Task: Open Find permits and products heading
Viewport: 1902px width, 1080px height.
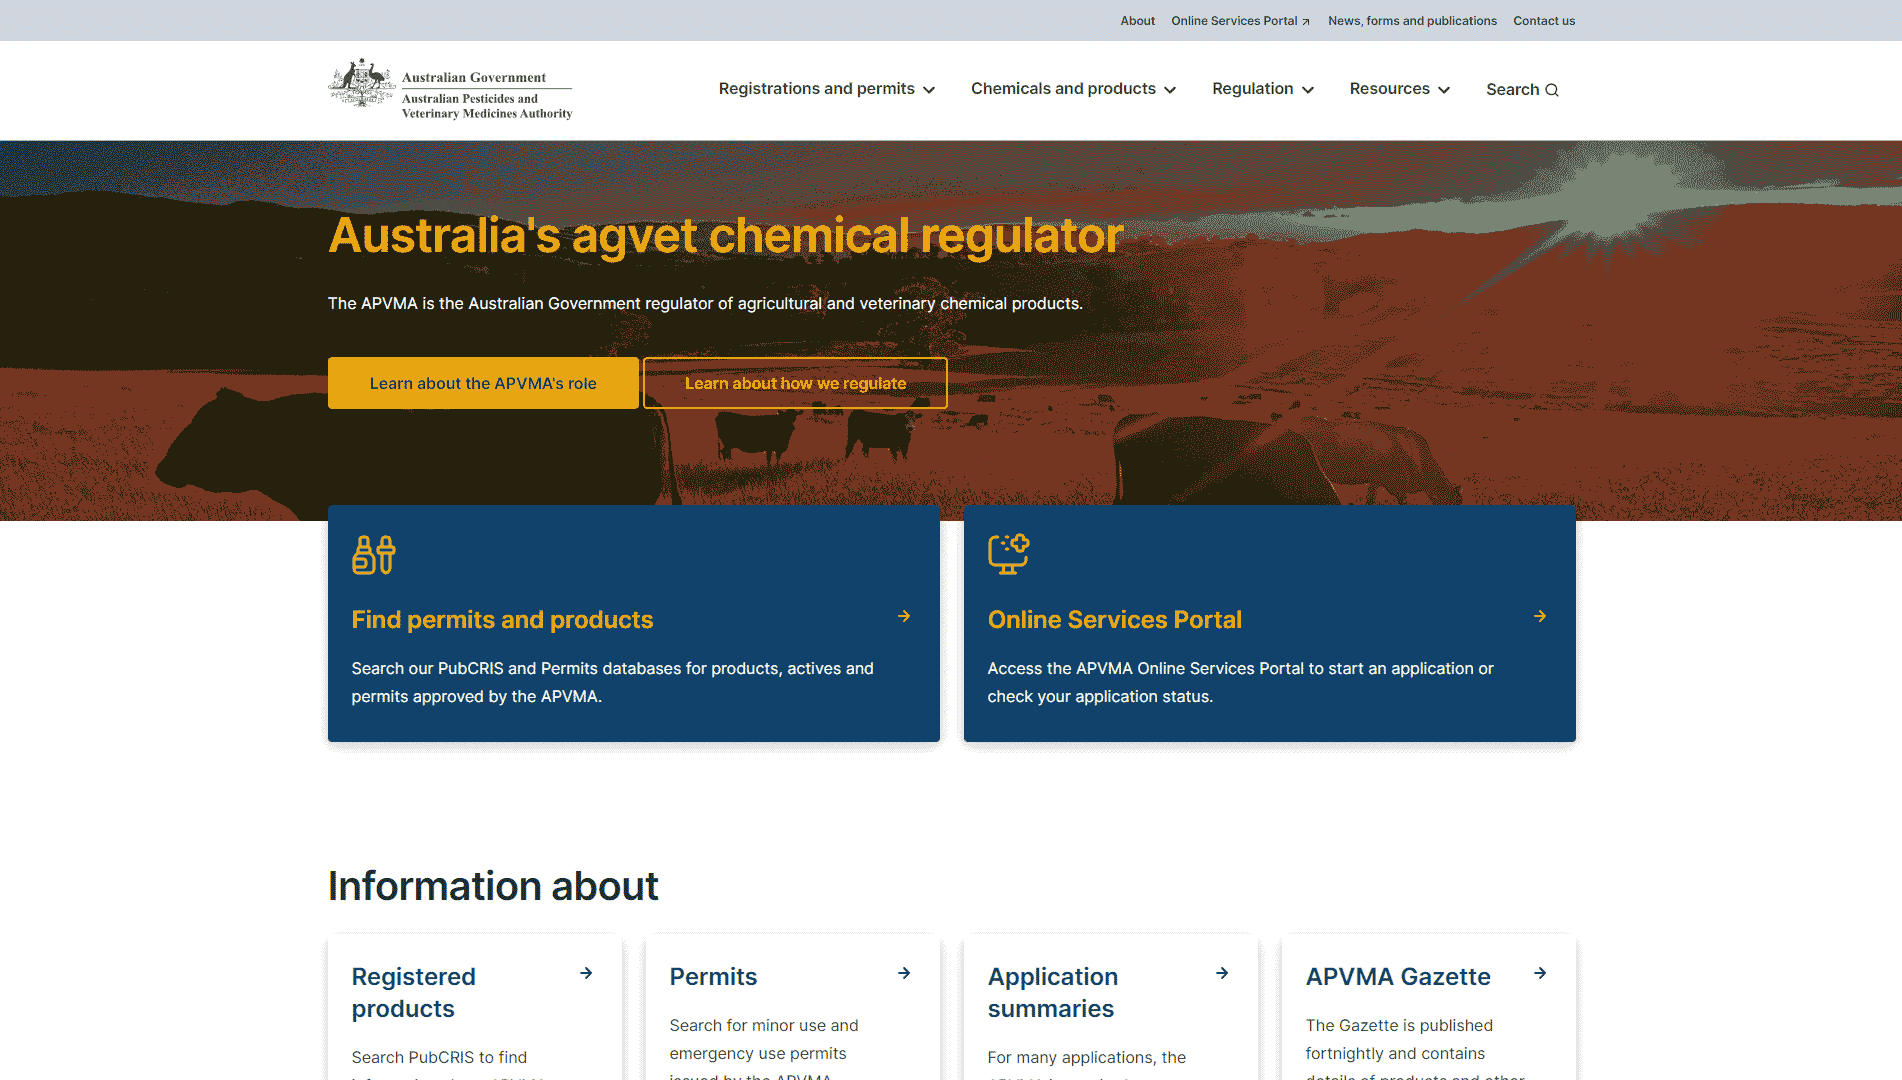Action: point(502,620)
